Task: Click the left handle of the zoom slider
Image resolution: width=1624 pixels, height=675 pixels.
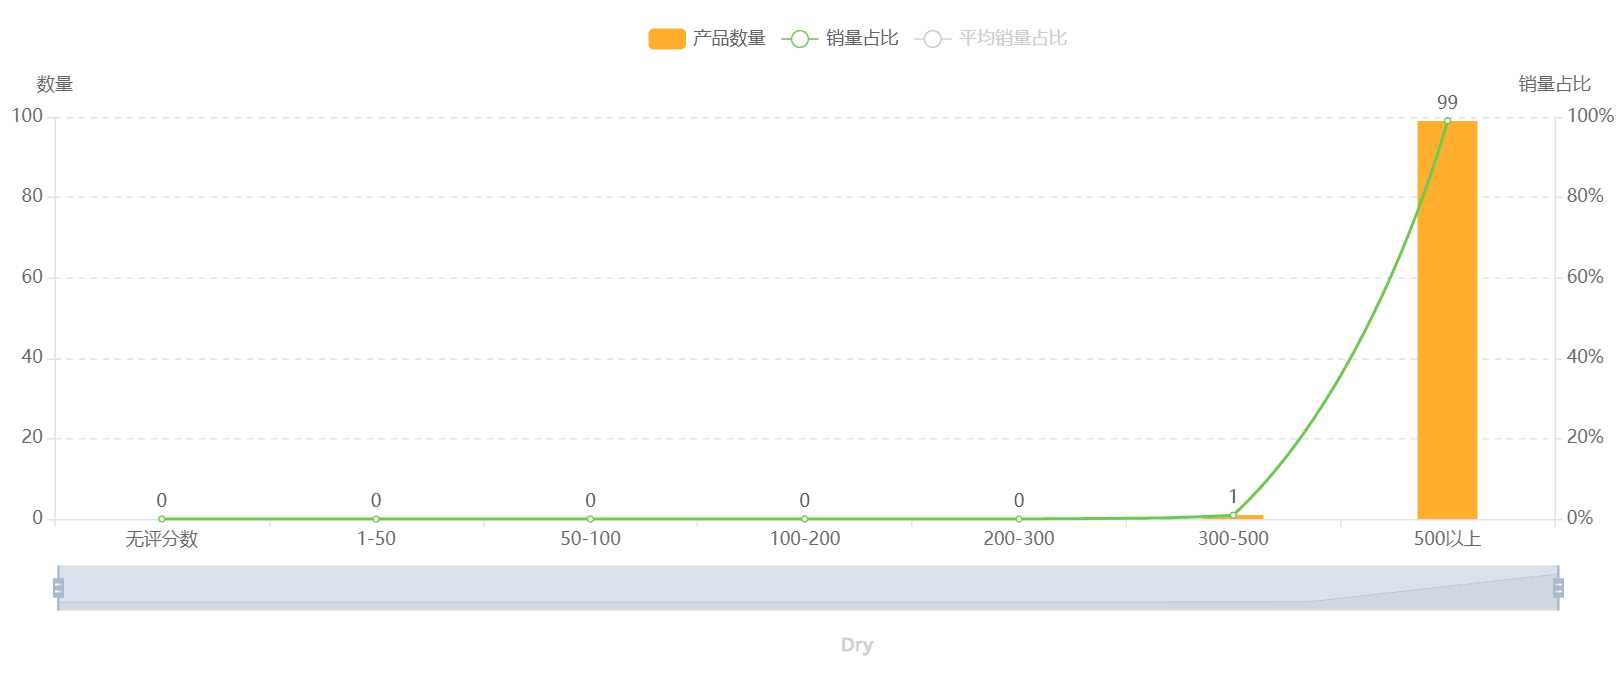Action: 58,588
